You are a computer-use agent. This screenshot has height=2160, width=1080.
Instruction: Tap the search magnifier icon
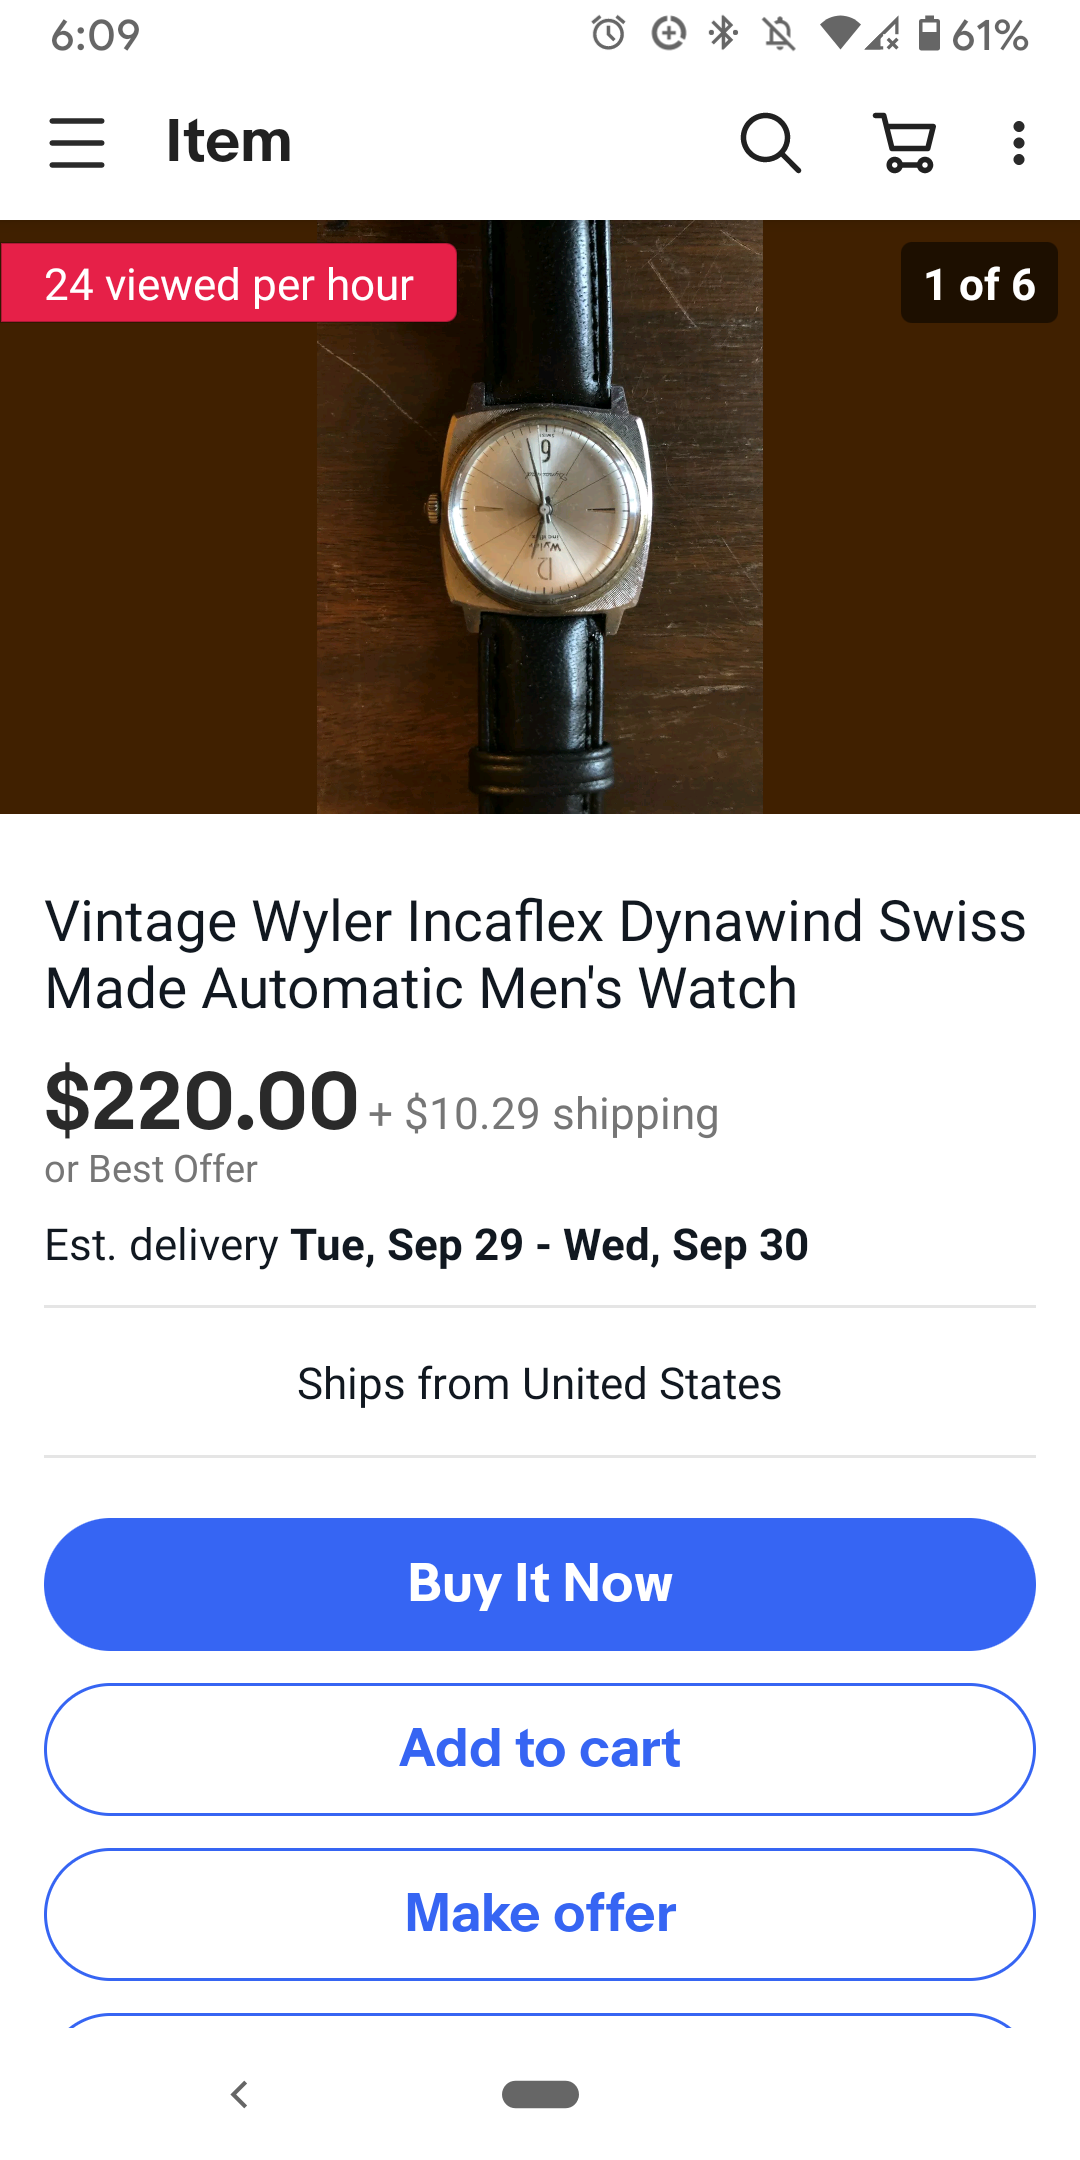click(770, 142)
